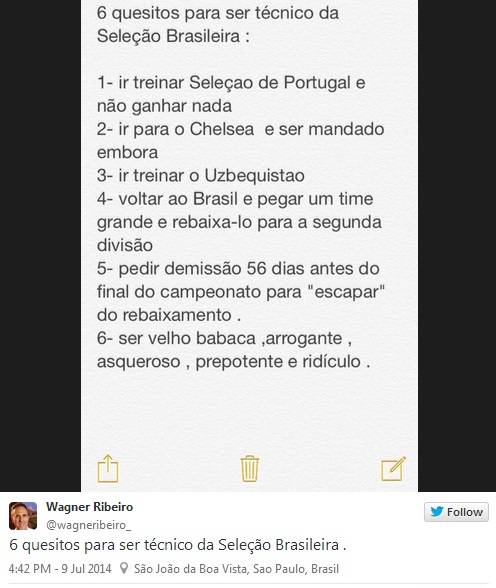Click the compose new note icon
496x588 pixels.
pos(393,468)
